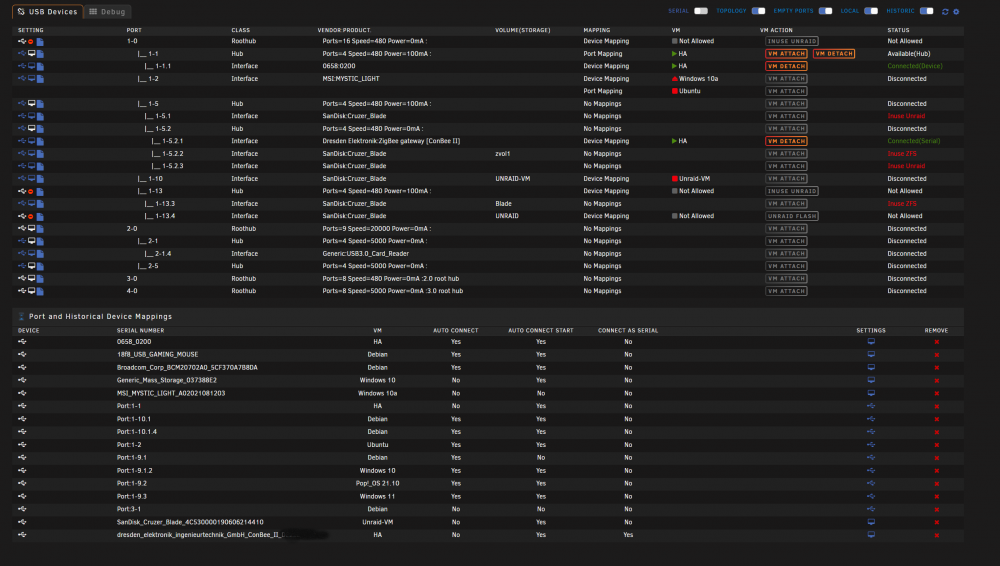
Task: Remove the Port:1-9.2 Pop!_OS mapping
Action: pyautogui.click(x=936, y=484)
